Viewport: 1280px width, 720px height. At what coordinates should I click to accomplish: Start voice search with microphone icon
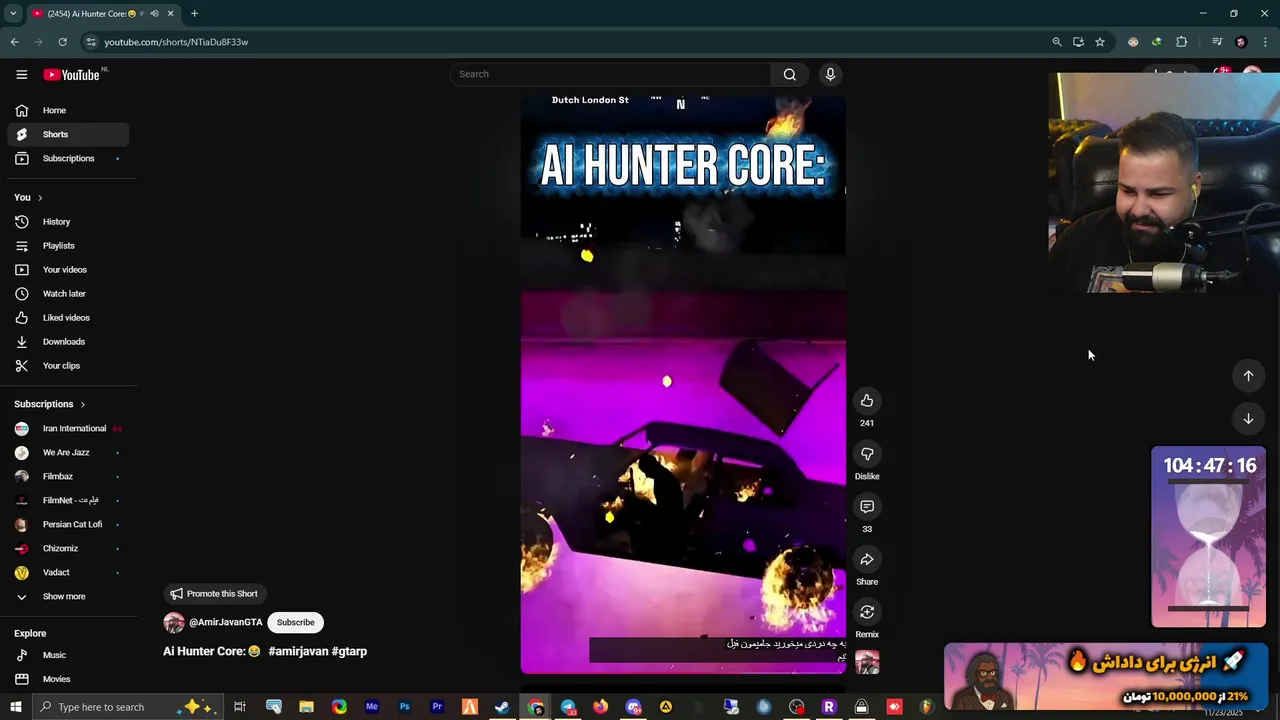point(830,74)
